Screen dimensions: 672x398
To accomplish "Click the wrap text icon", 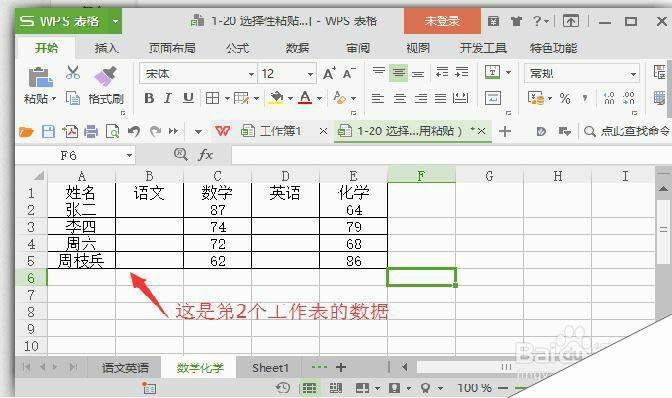I will point(493,98).
